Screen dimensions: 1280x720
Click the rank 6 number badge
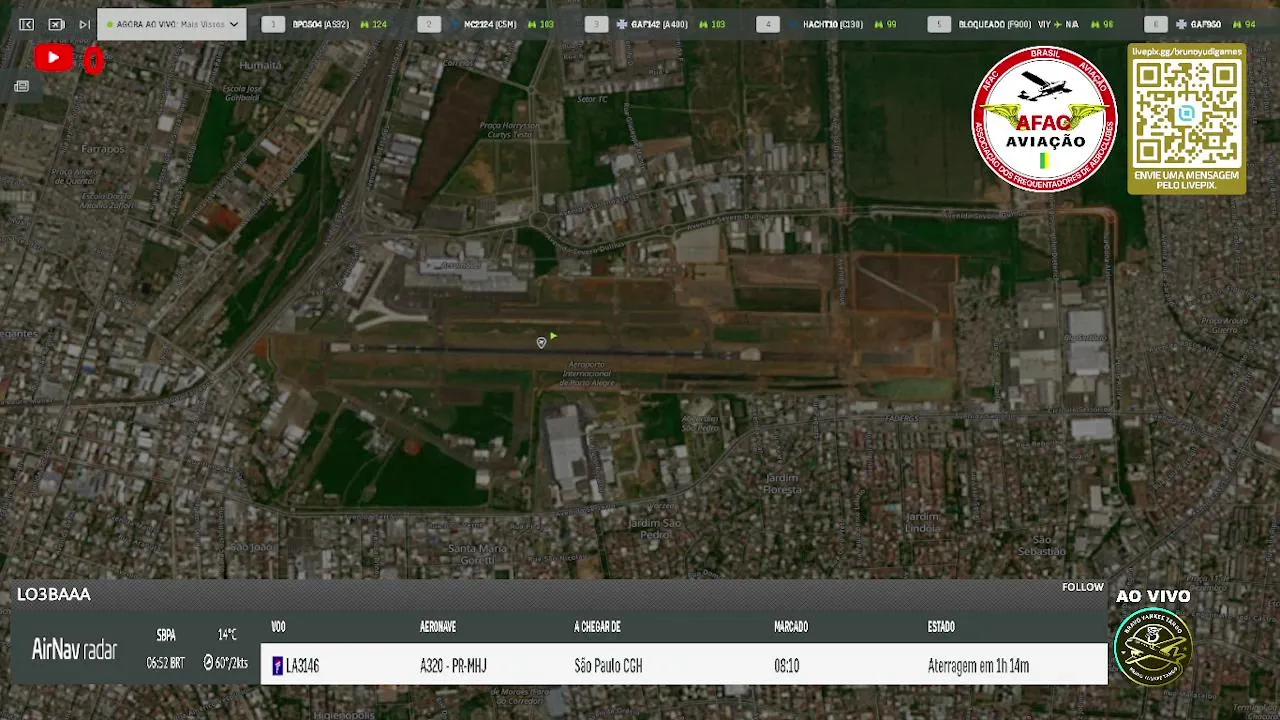(x=1155, y=24)
